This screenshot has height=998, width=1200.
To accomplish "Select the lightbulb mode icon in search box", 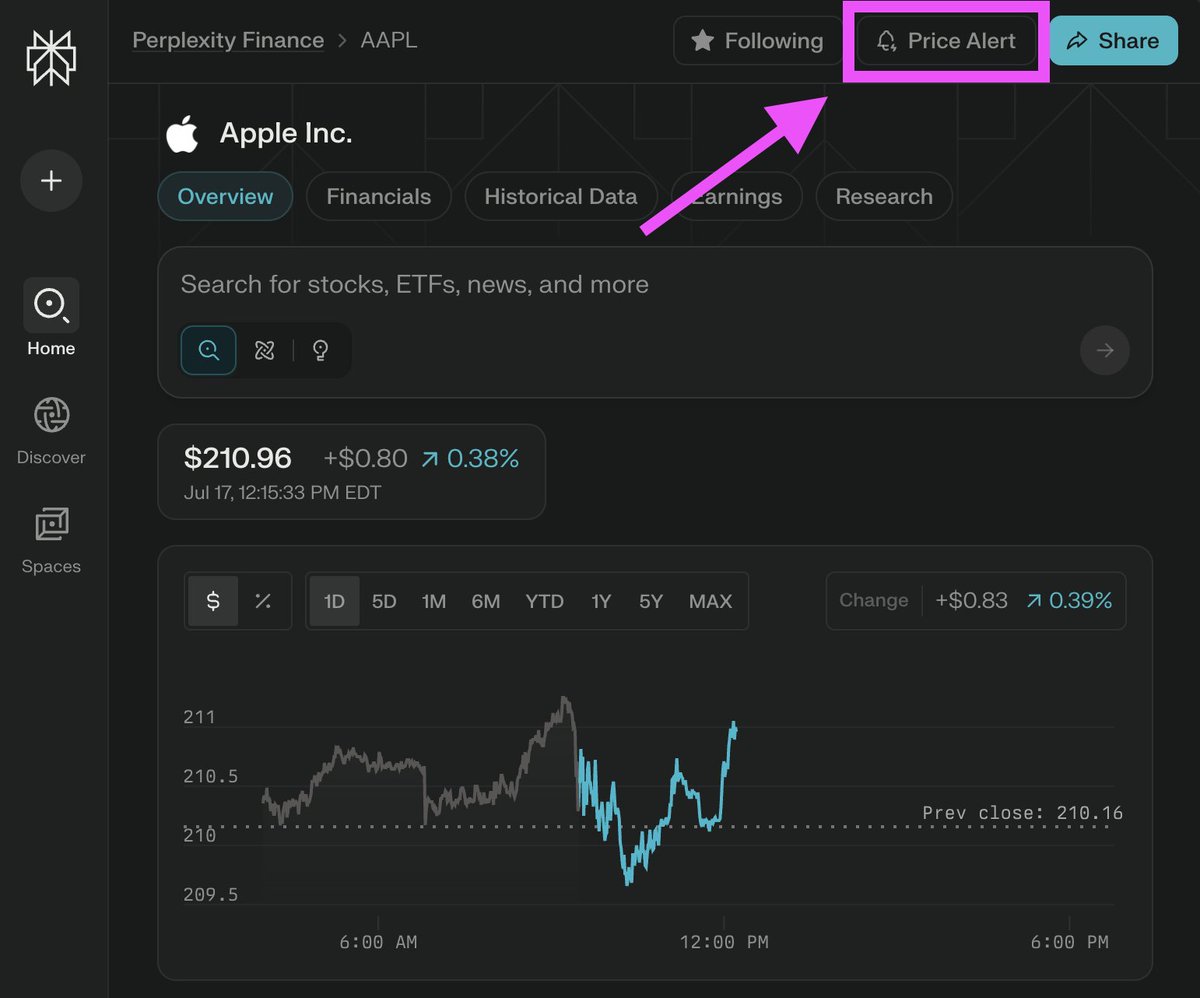I will [x=321, y=350].
